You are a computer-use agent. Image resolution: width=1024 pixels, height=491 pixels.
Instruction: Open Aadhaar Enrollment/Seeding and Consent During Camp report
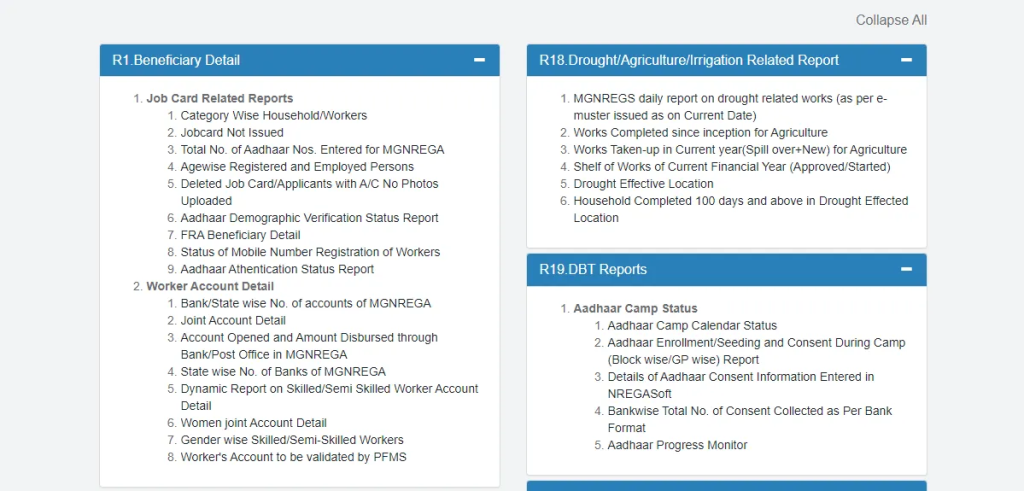pos(756,351)
